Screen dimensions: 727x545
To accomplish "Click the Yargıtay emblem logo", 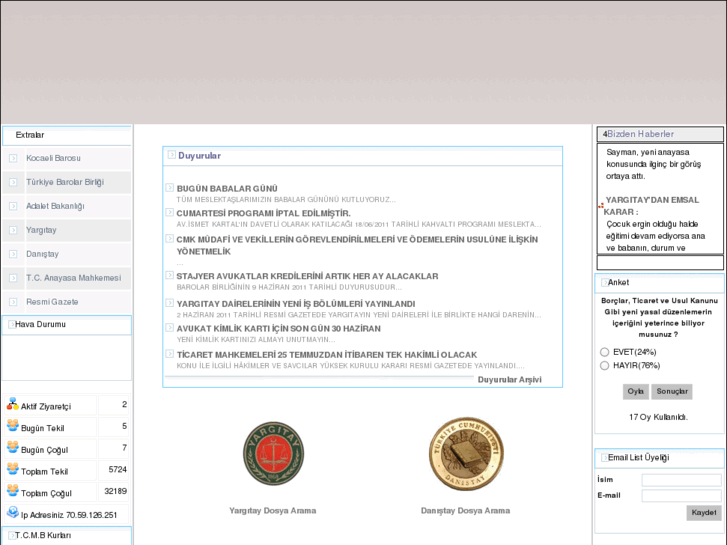I will click(274, 453).
